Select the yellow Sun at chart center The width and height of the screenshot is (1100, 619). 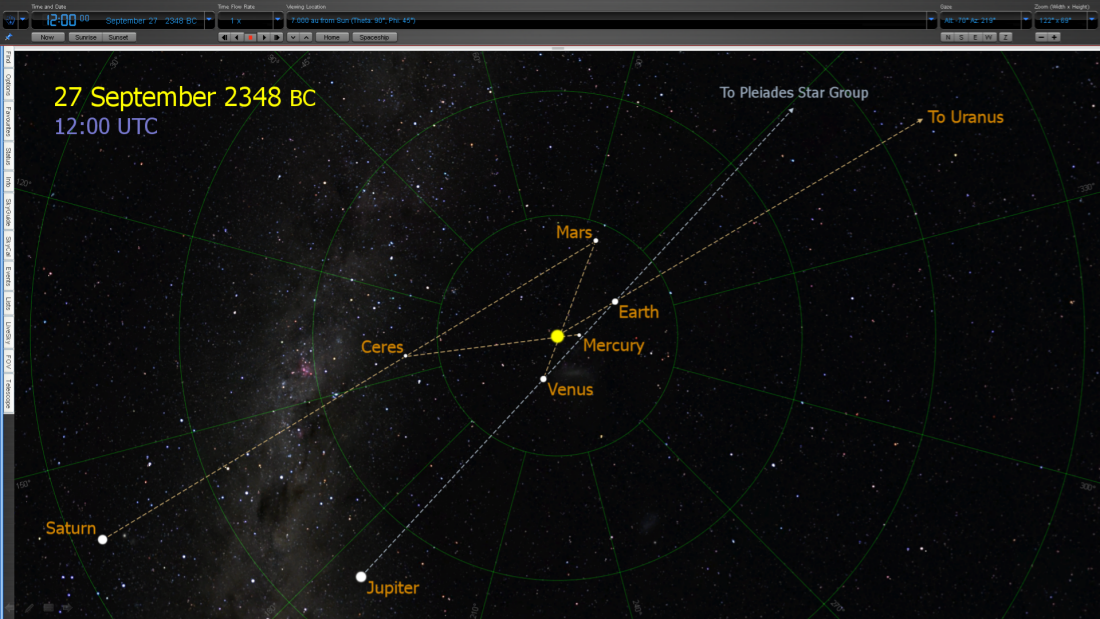557,337
